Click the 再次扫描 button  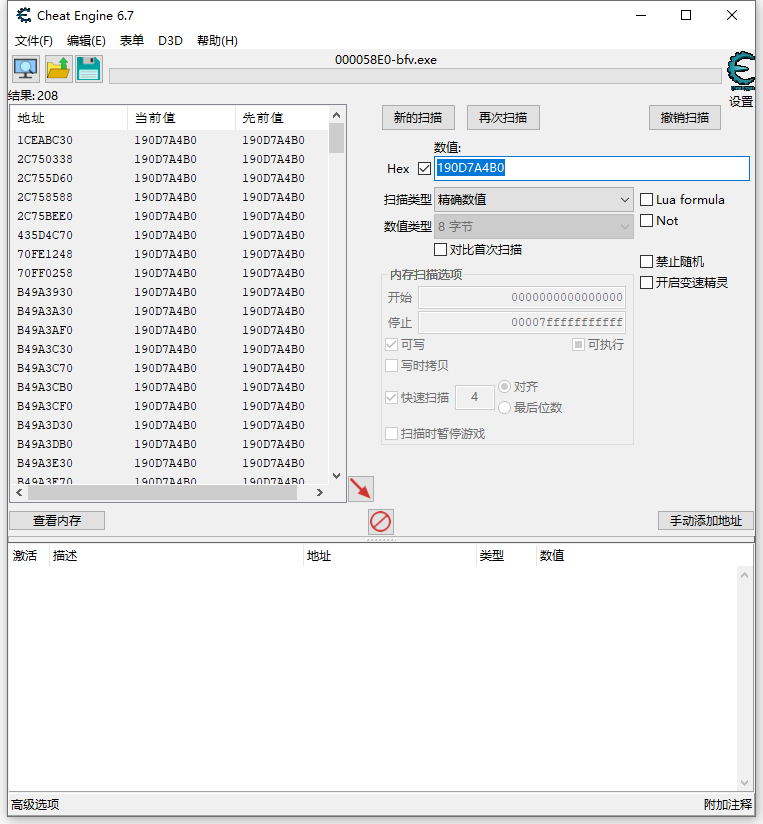(503, 118)
